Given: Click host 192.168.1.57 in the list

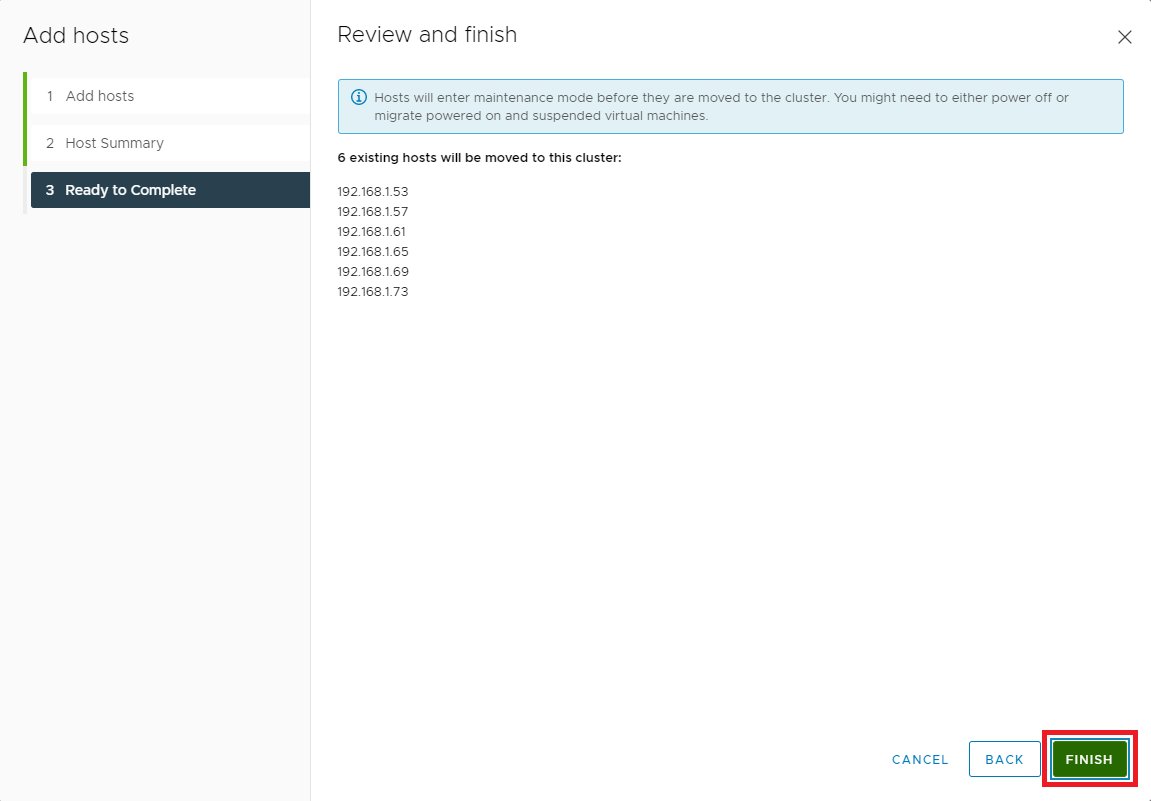Looking at the screenshot, I should pos(373,212).
